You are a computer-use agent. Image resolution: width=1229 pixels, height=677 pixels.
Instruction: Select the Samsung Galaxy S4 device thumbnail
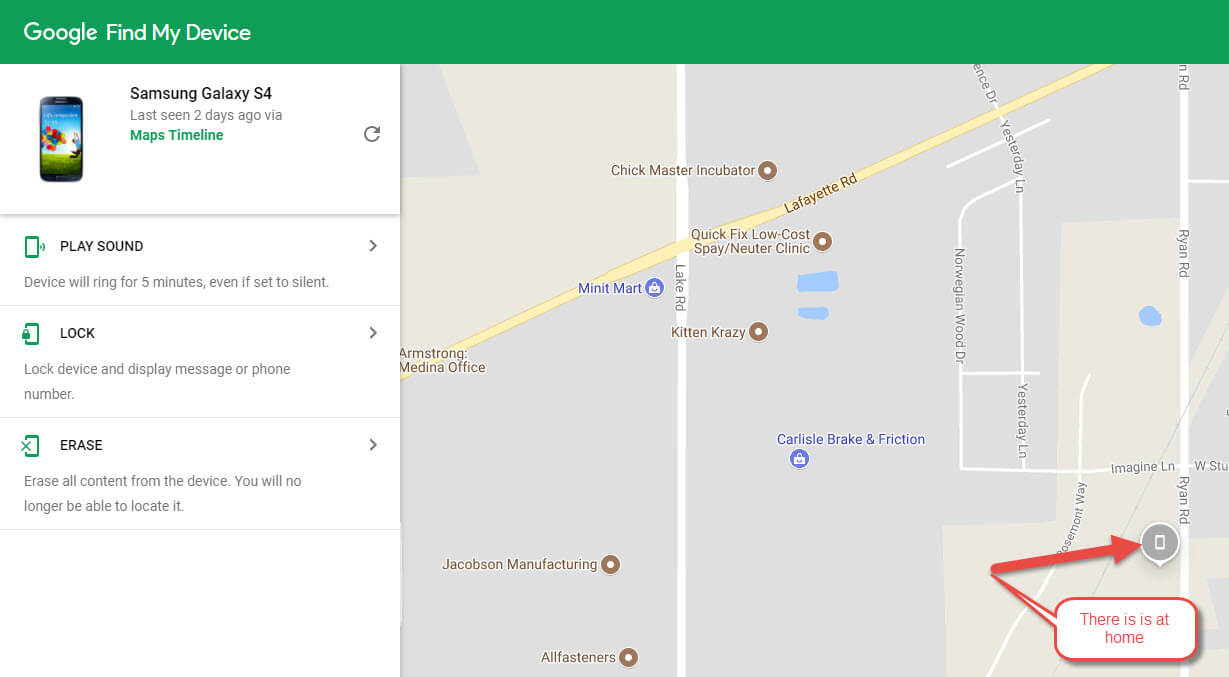click(x=61, y=139)
